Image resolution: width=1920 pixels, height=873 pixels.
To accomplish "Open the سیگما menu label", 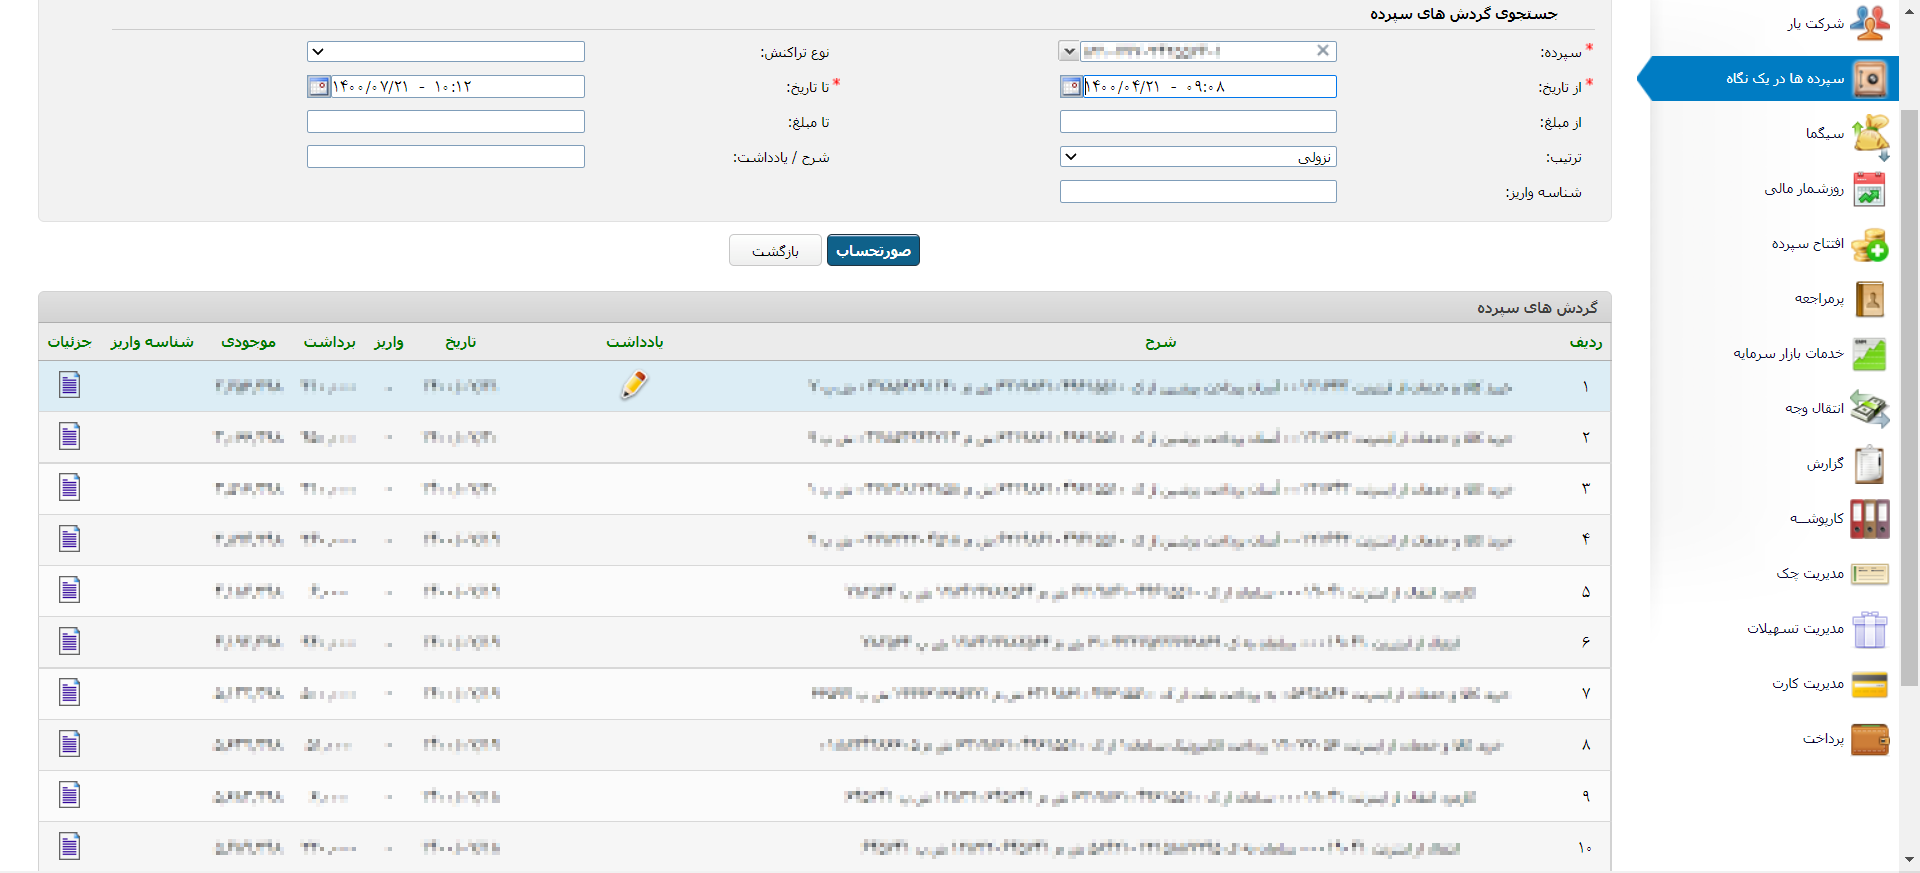I will click(x=1825, y=134).
